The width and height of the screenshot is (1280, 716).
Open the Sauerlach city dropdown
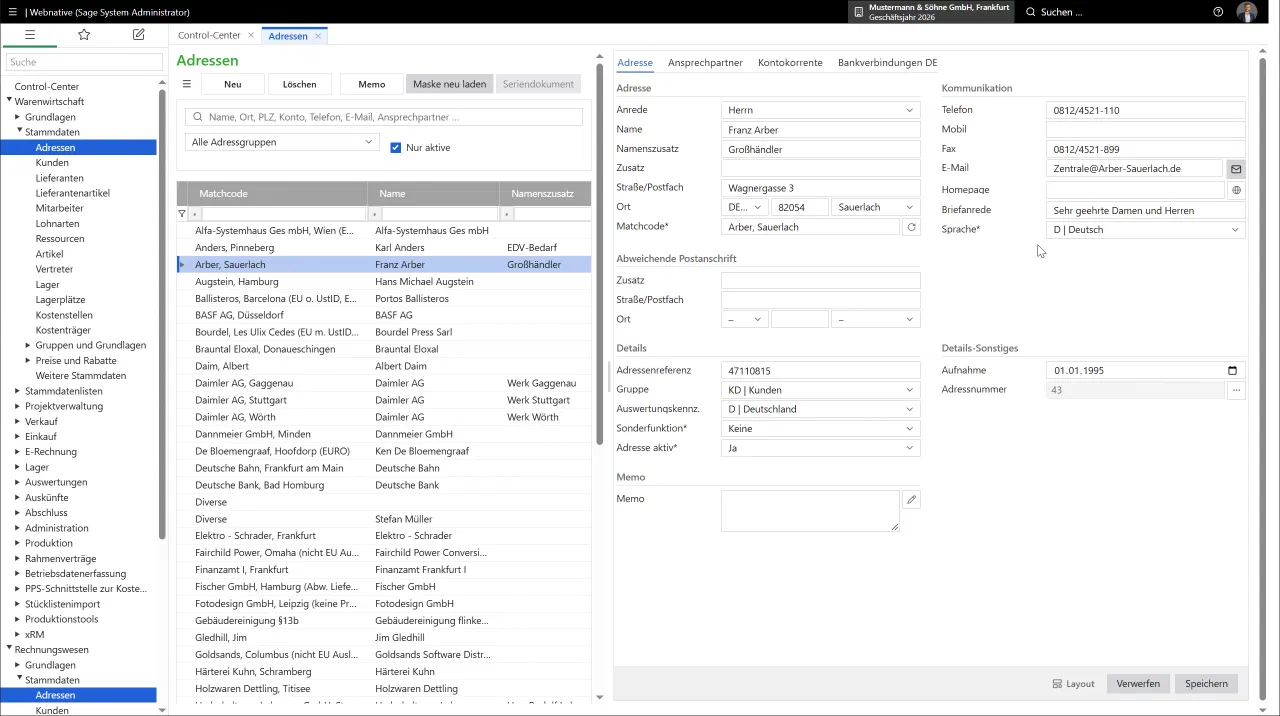[x=876, y=207]
